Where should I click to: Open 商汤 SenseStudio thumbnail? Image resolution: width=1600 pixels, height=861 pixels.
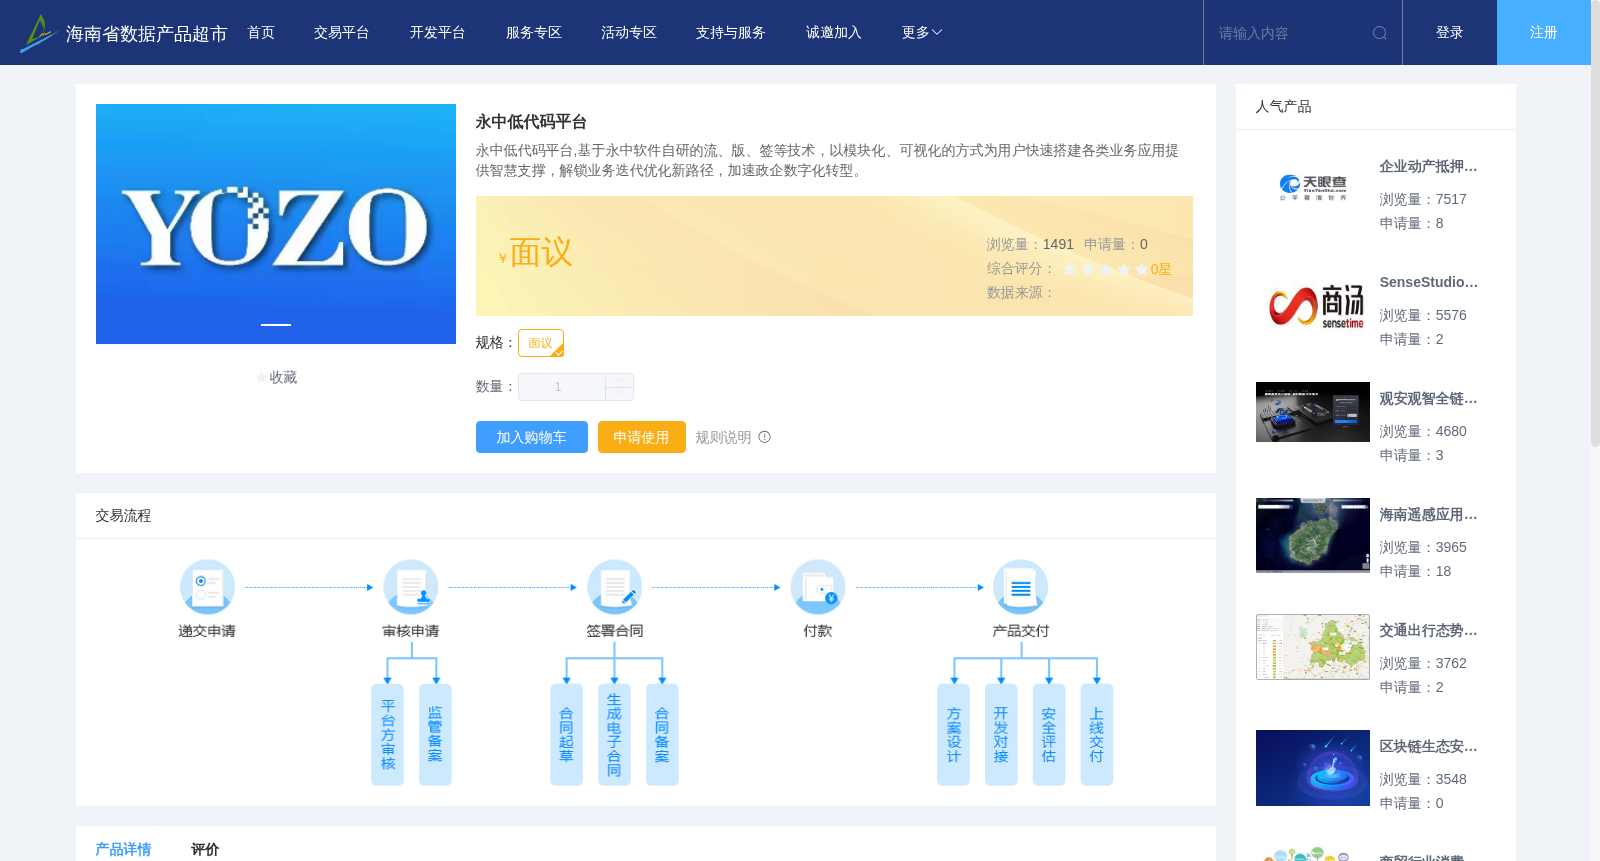(1313, 304)
